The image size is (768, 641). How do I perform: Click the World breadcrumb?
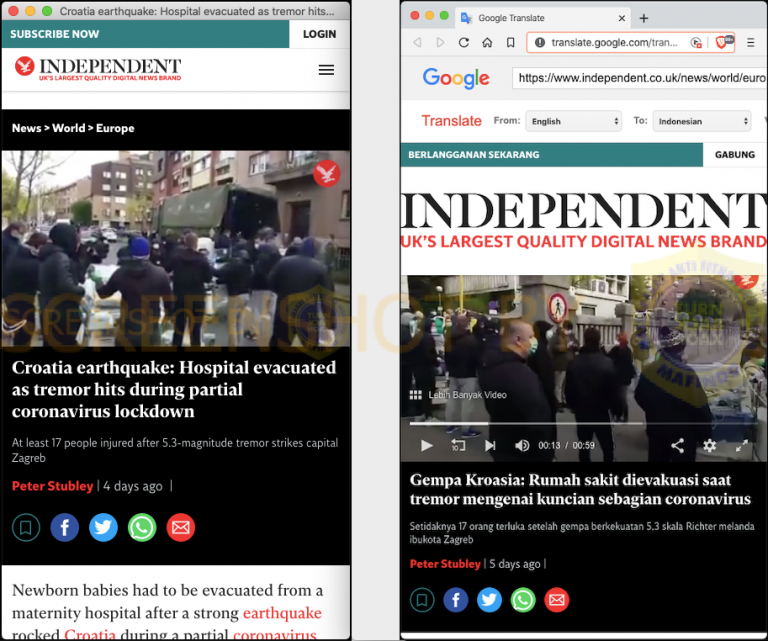[69, 128]
